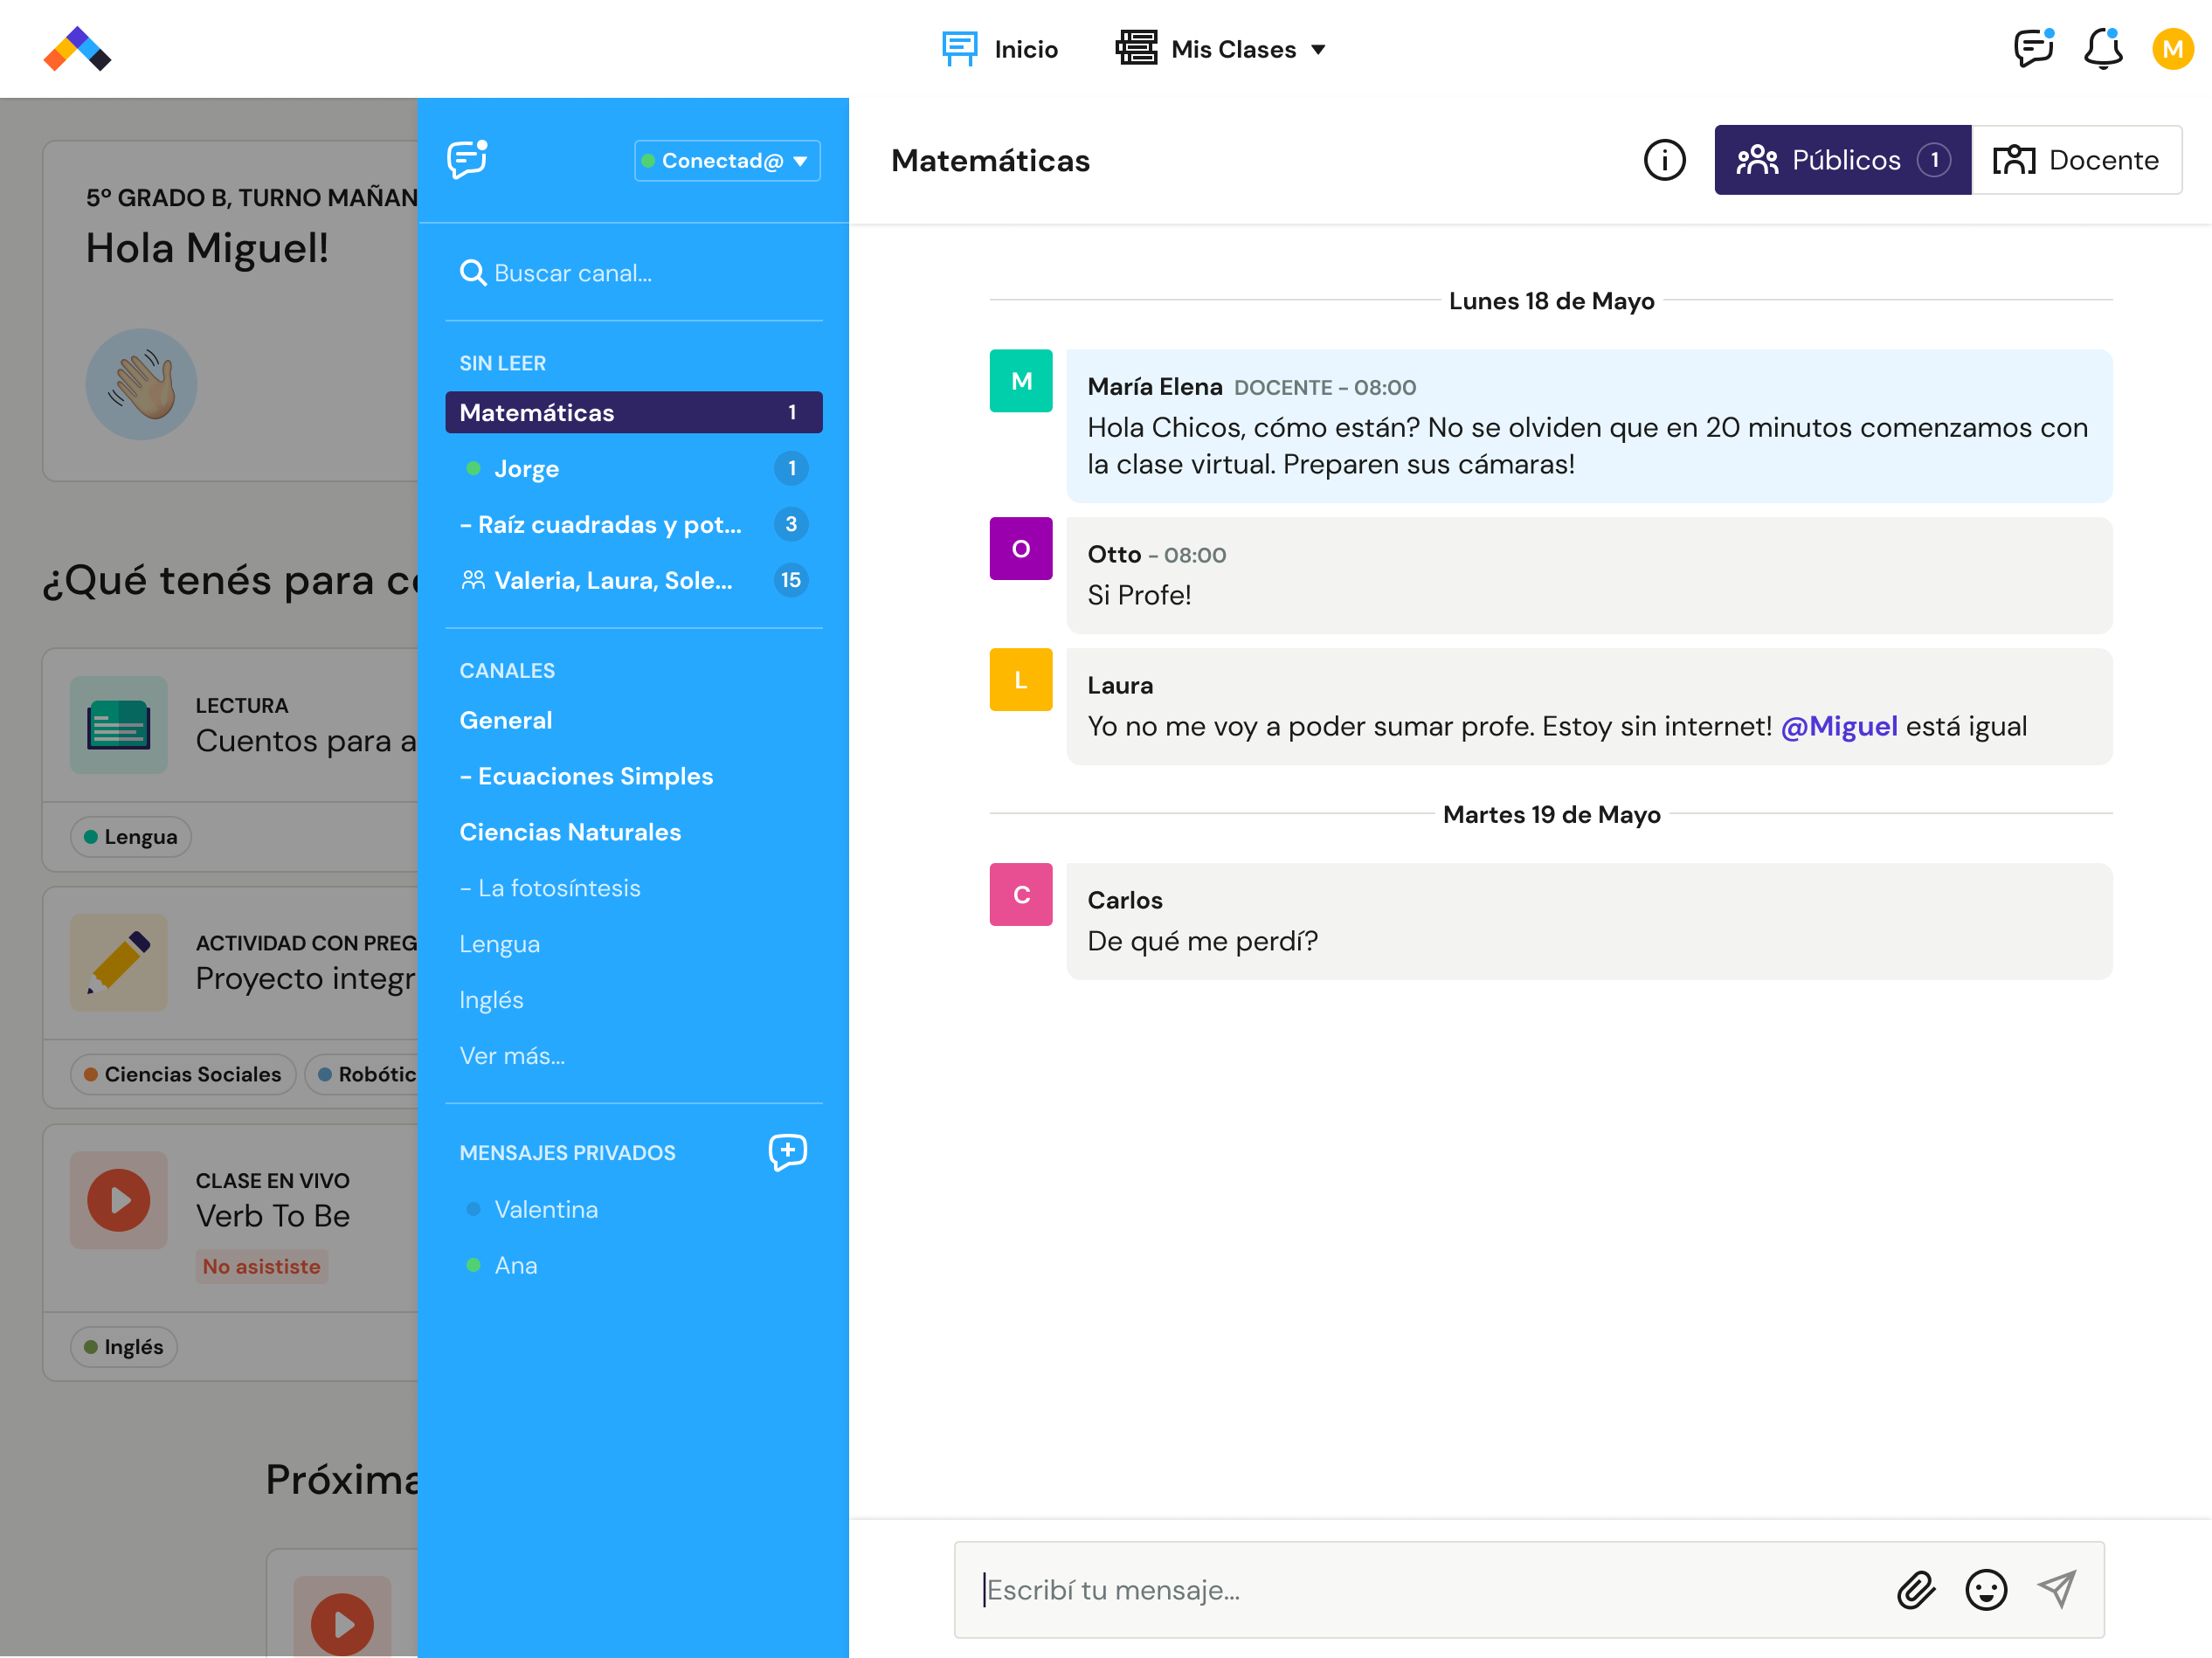
Task: Click the channel info icon
Action: click(x=1664, y=160)
